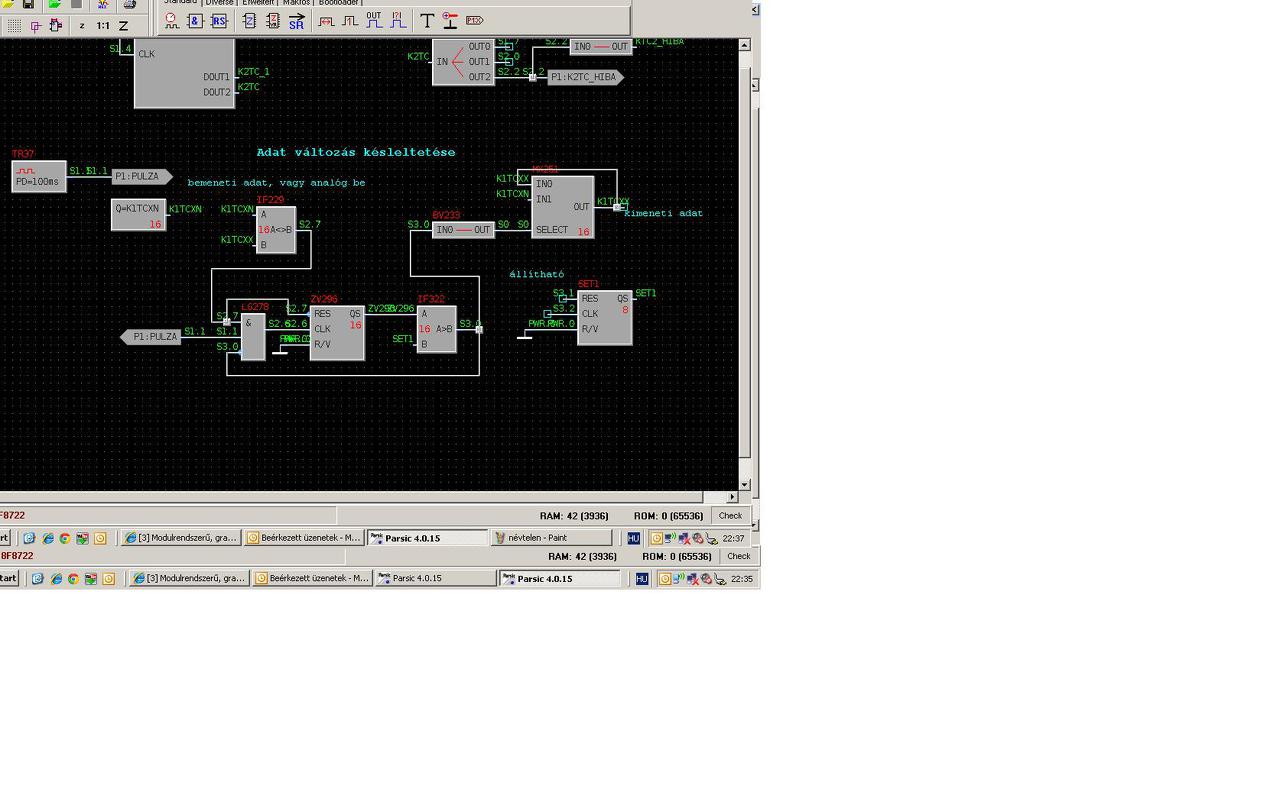This screenshot has height=808, width=1280.
Task: Click the 1:1 zoom reset button
Action: point(103,26)
